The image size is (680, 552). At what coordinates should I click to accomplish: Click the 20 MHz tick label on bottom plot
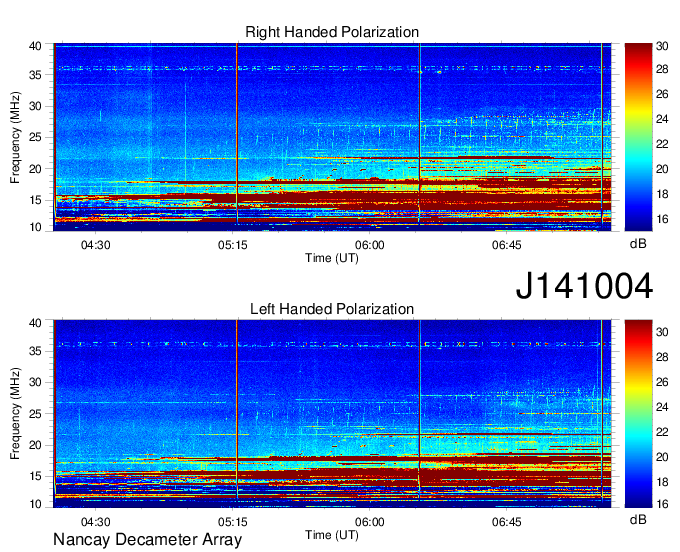(35, 445)
